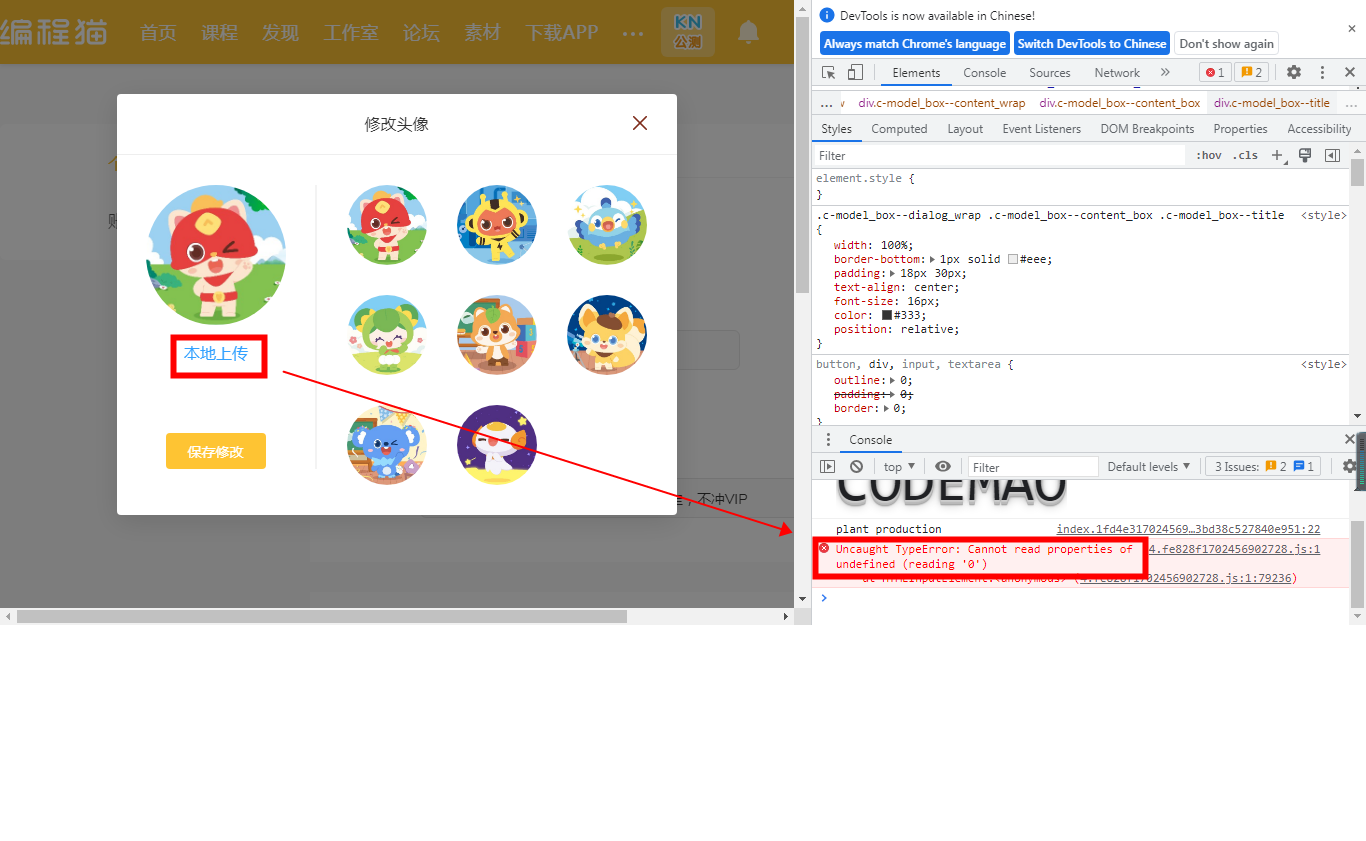
Task: Close the console drawer
Action: [x=1350, y=440]
